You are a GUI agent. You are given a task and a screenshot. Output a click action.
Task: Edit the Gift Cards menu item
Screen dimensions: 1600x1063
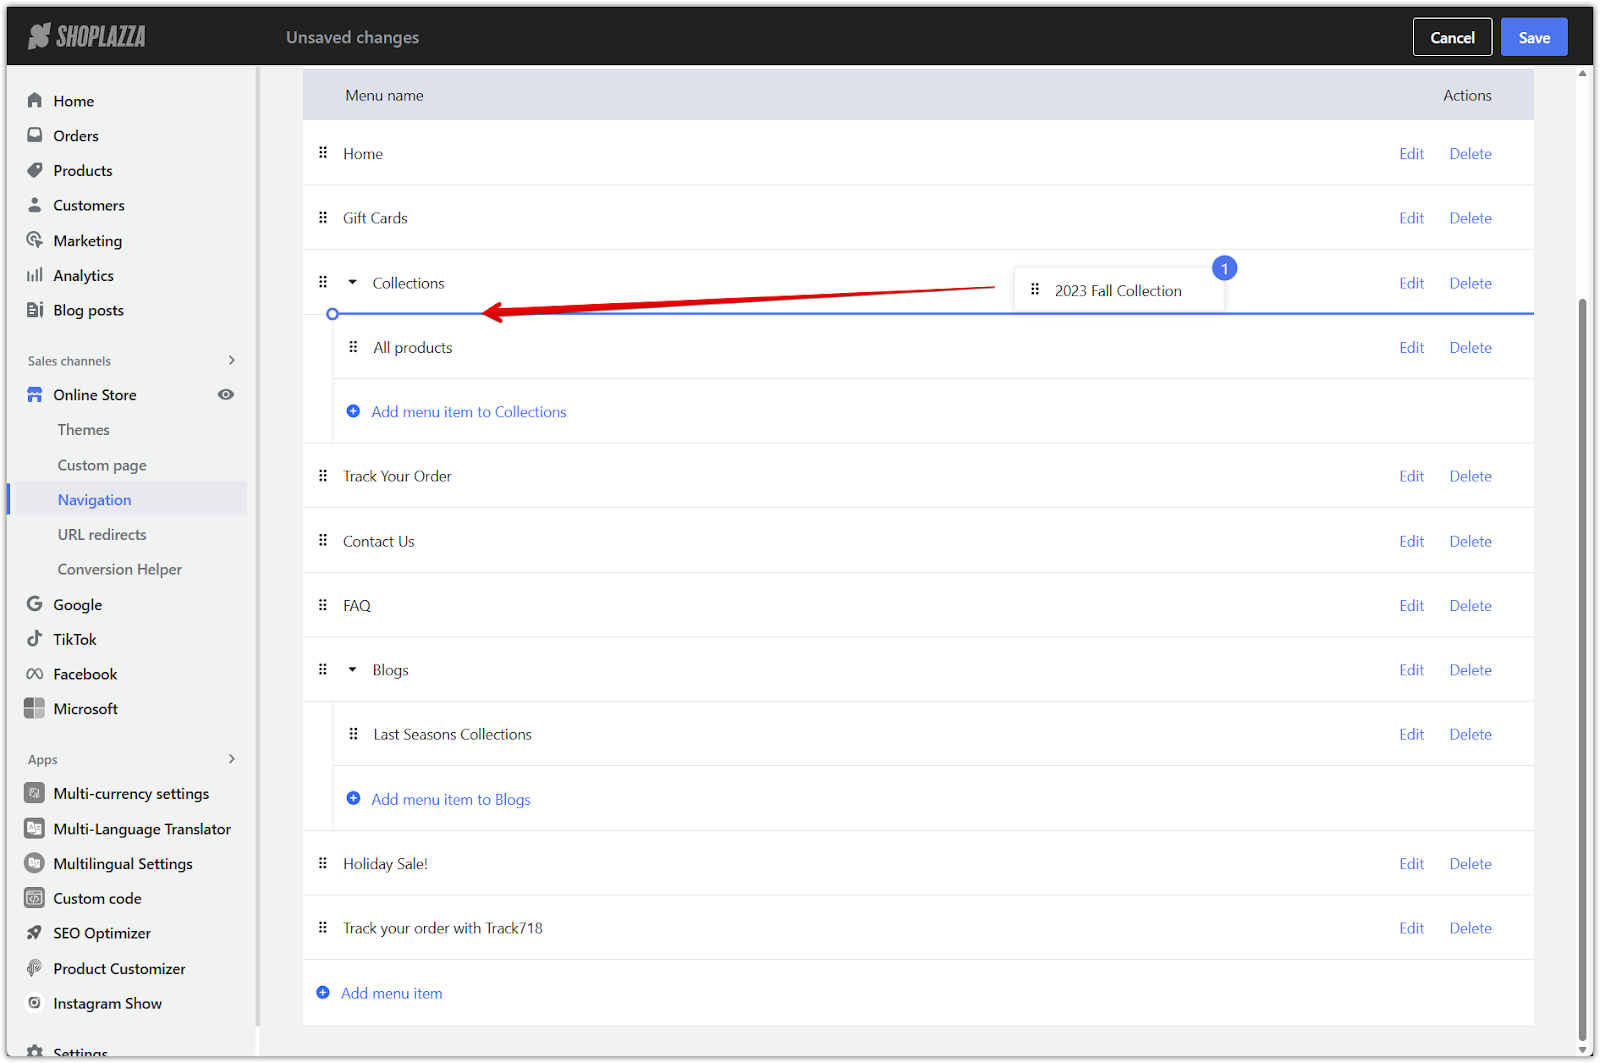[x=1411, y=218]
